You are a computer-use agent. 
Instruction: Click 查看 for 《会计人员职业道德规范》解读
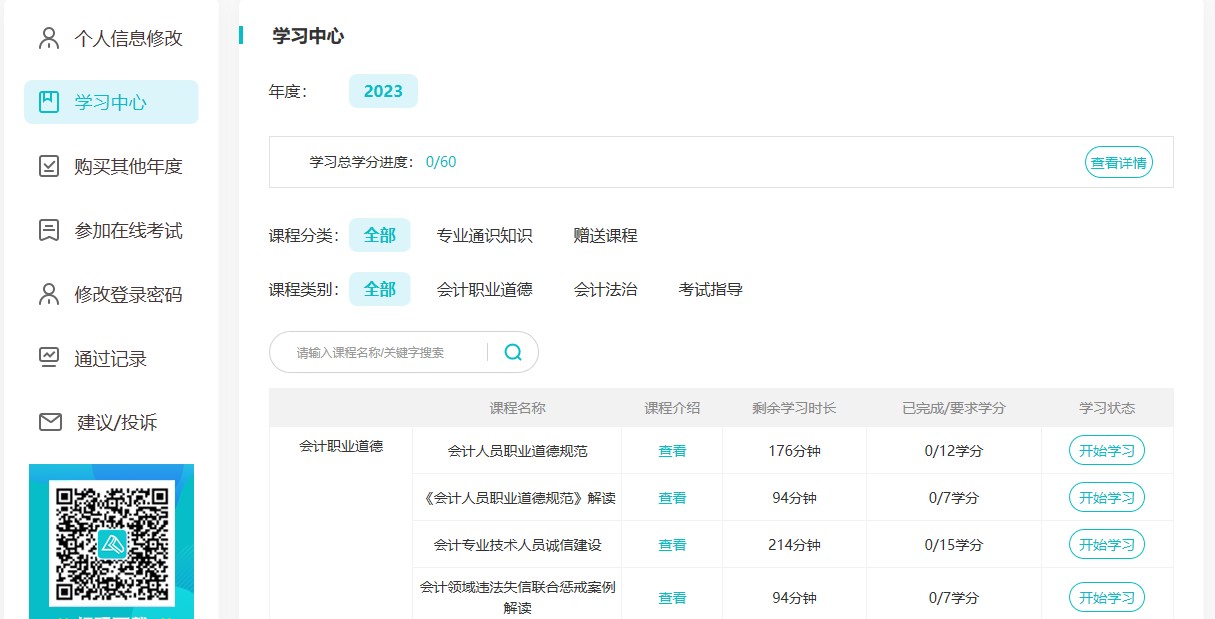click(x=672, y=498)
